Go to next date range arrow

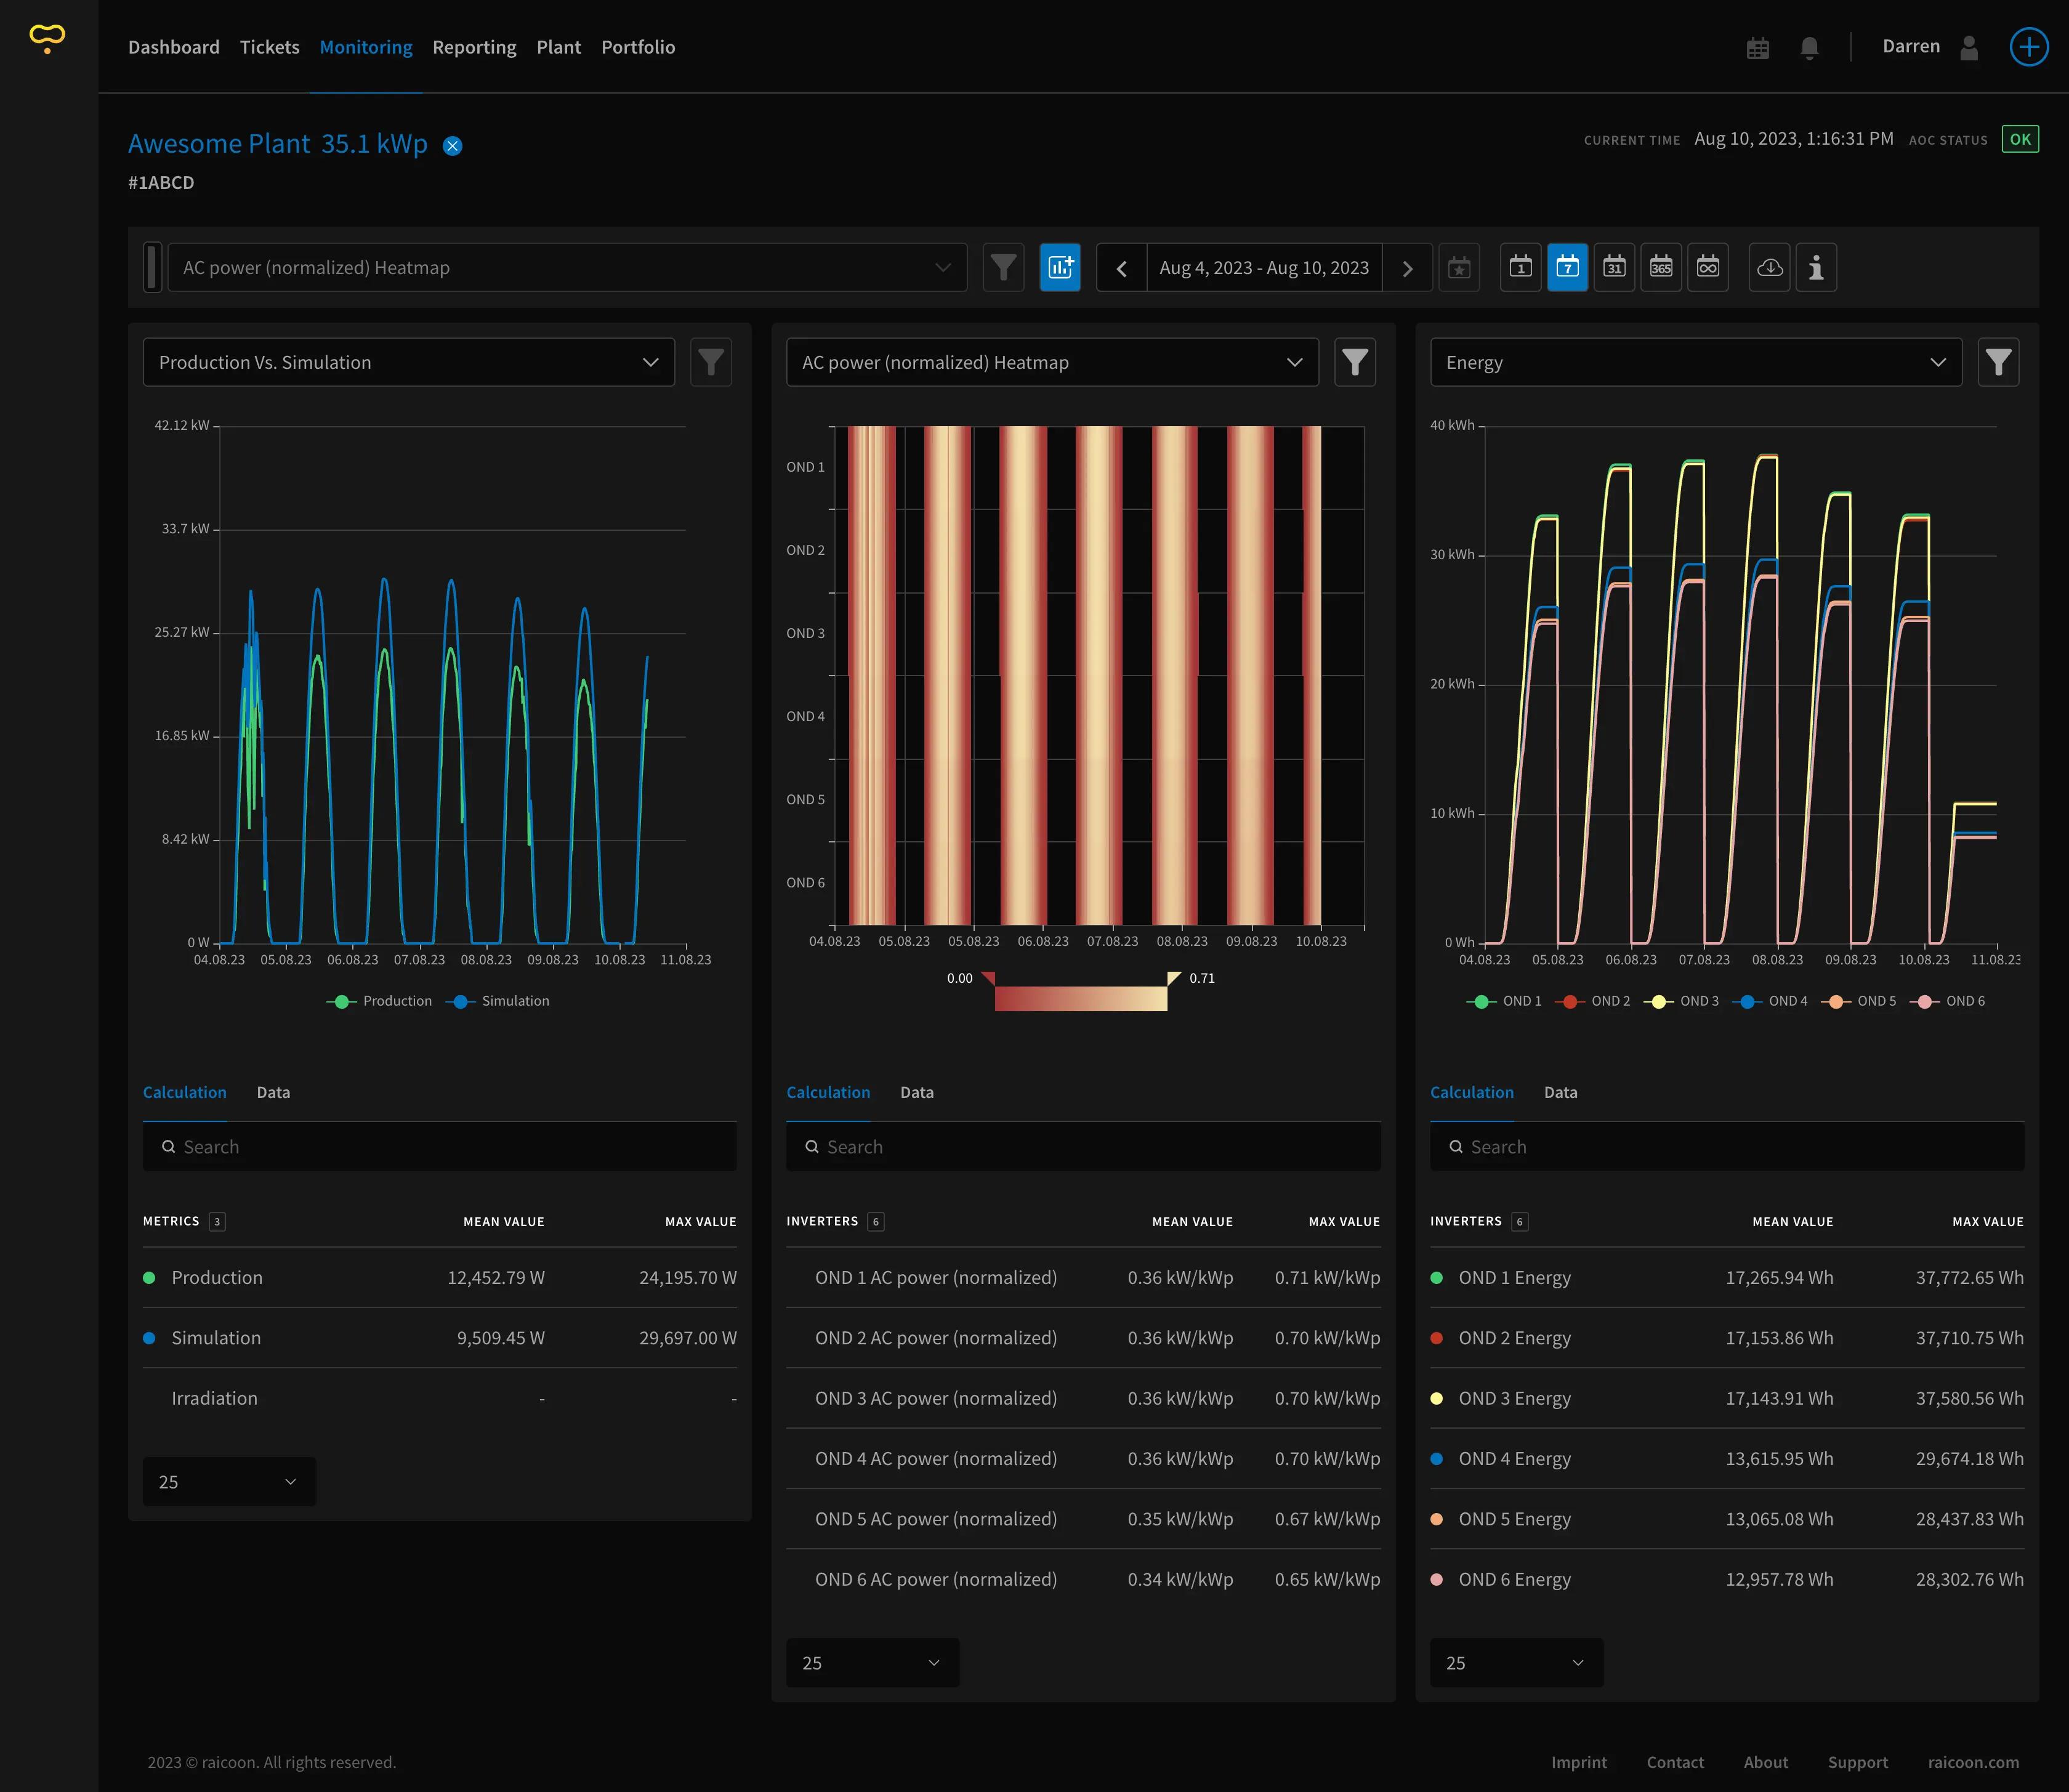(x=1407, y=268)
